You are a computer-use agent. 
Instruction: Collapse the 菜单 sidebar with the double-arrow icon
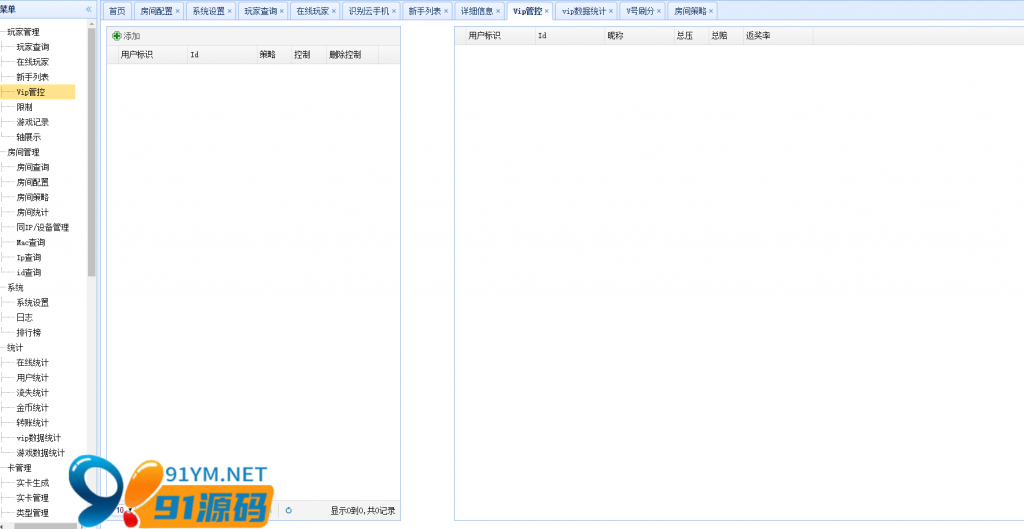pyautogui.click(x=89, y=10)
